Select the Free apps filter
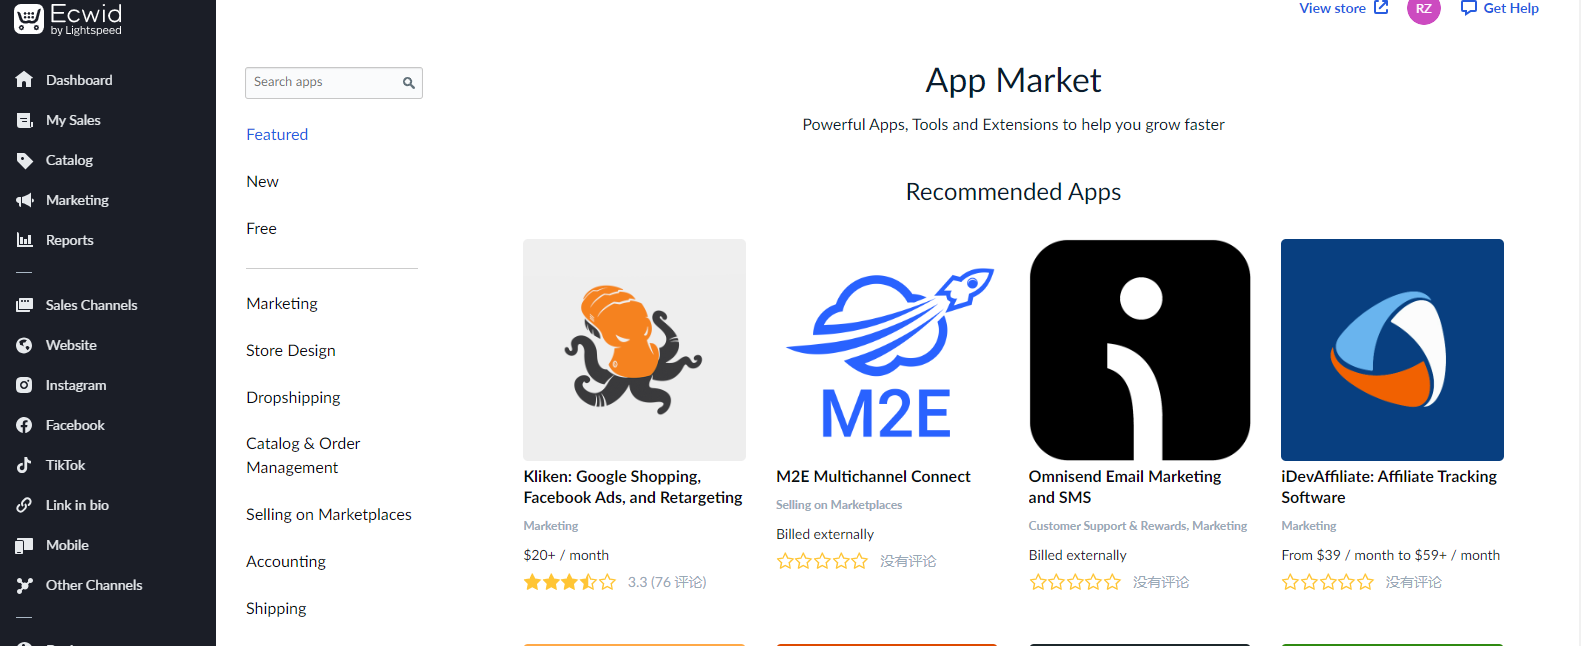 click(261, 228)
